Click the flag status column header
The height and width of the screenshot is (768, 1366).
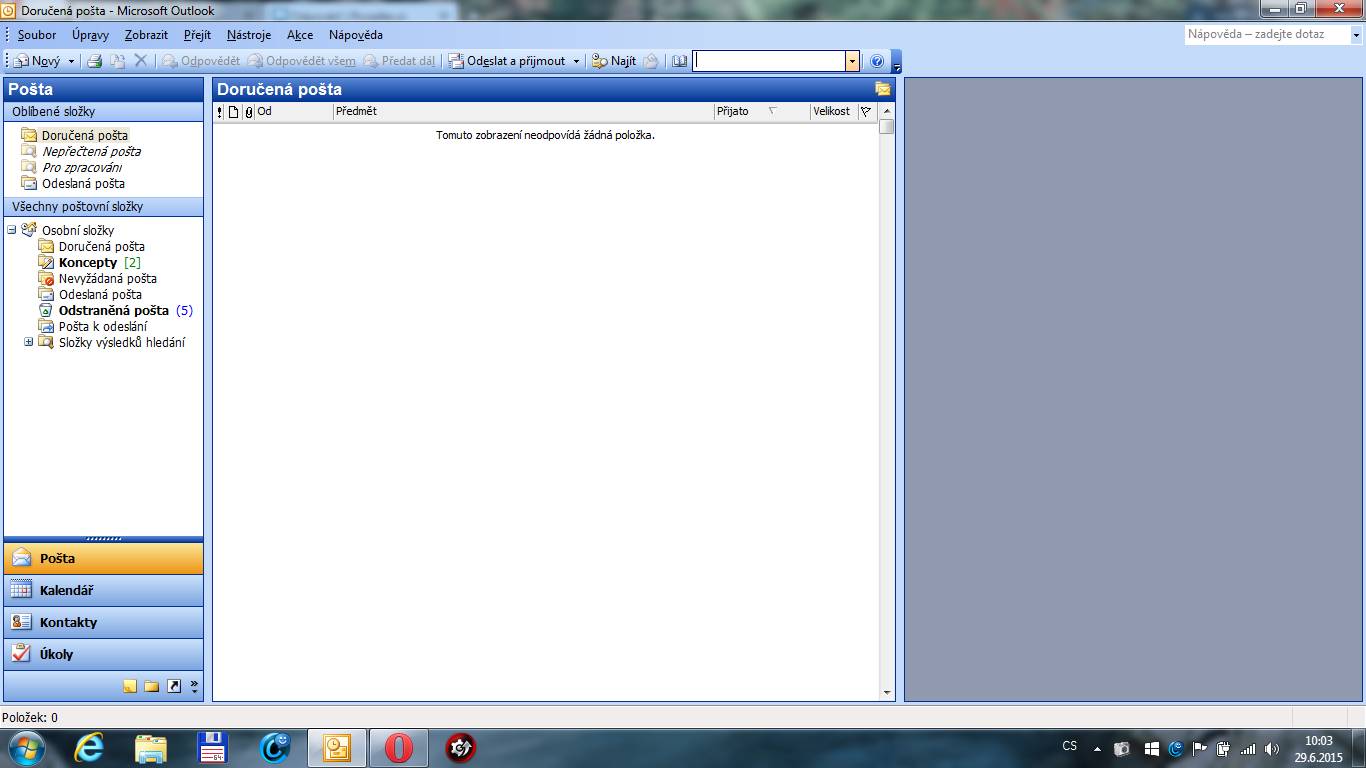[x=866, y=112]
